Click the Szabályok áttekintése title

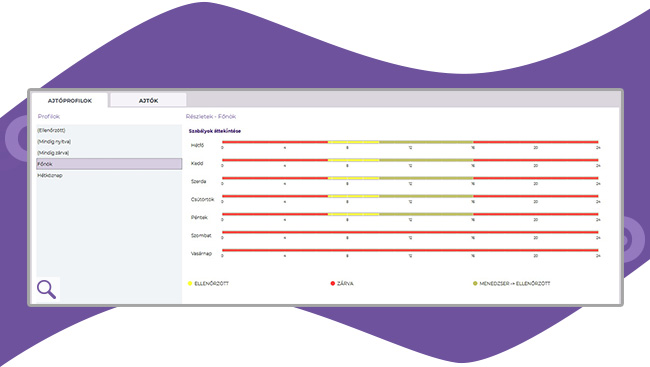click(x=215, y=131)
